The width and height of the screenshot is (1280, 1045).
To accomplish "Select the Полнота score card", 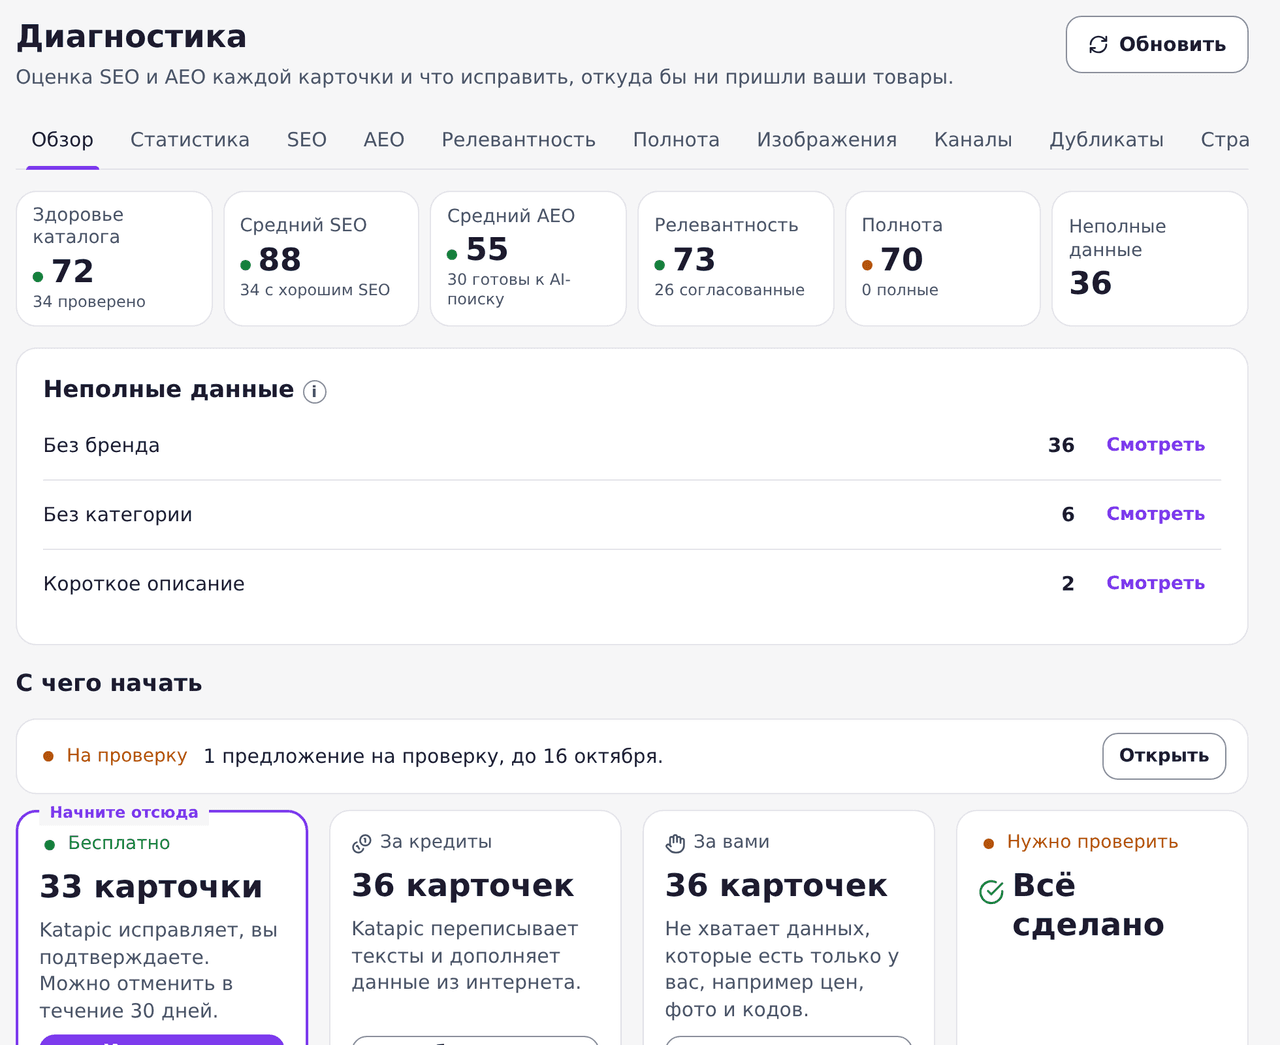I will tap(943, 259).
